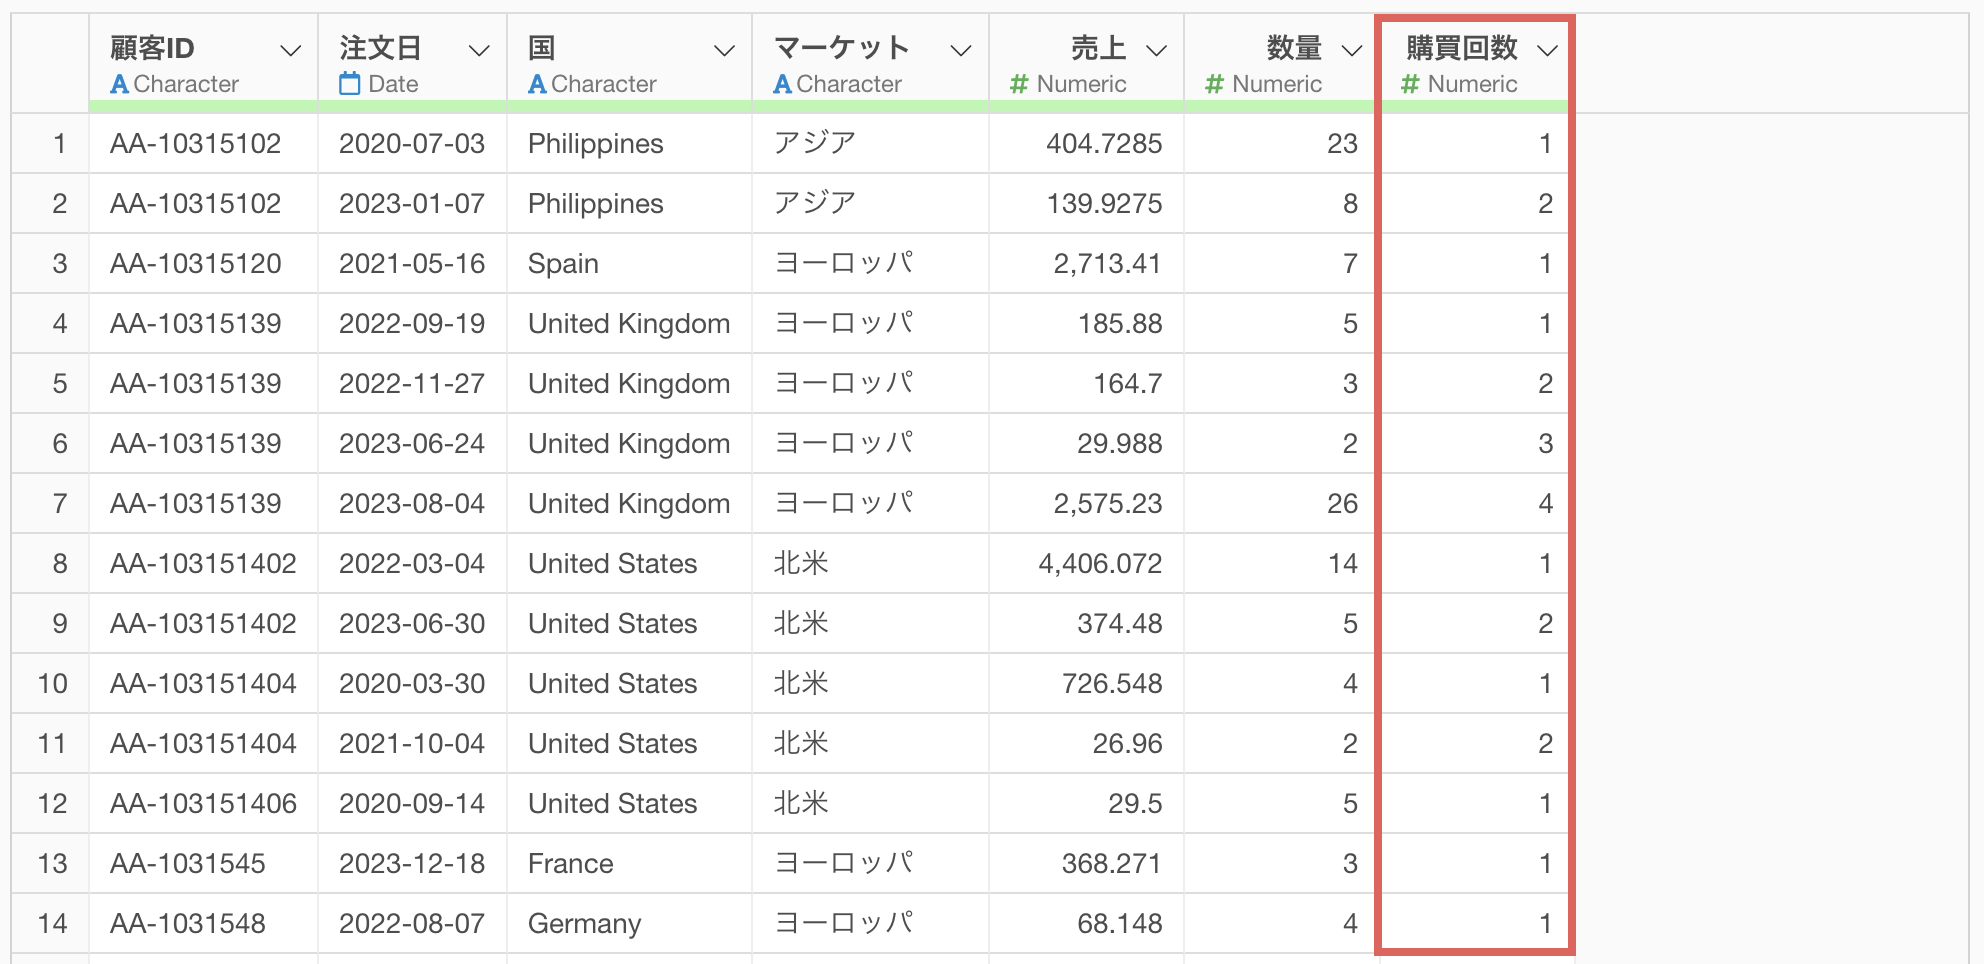Image resolution: width=1984 pixels, height=964 pixels.
Task: Click sales value 368.271
Action: tap(1112, 864)
